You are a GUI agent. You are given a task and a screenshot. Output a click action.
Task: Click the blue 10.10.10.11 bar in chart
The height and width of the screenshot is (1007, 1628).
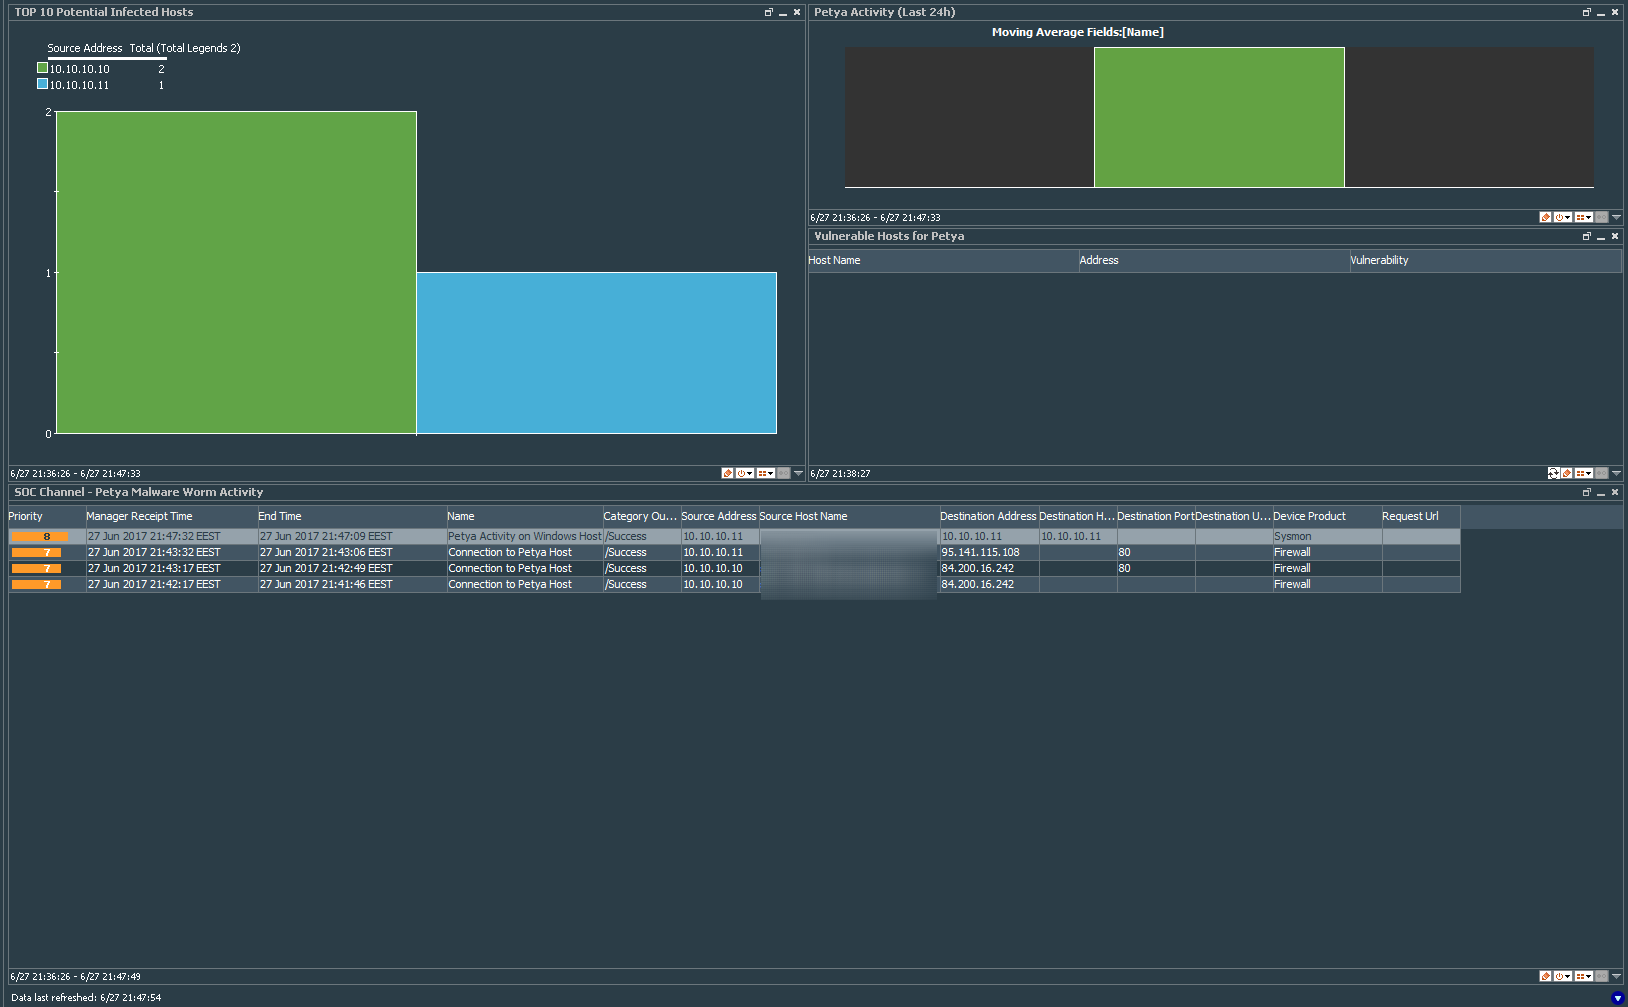pyautogui.click(x=596, y=352)
